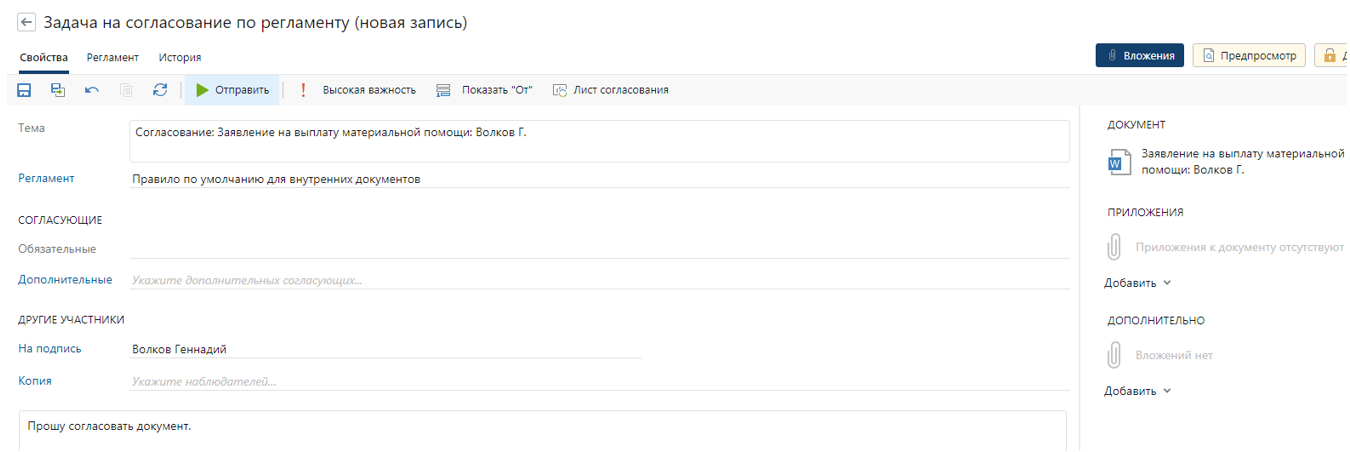Click the save (floppy disk) icon
This screenshot has height=452, width=1350.
click(25, 90)
